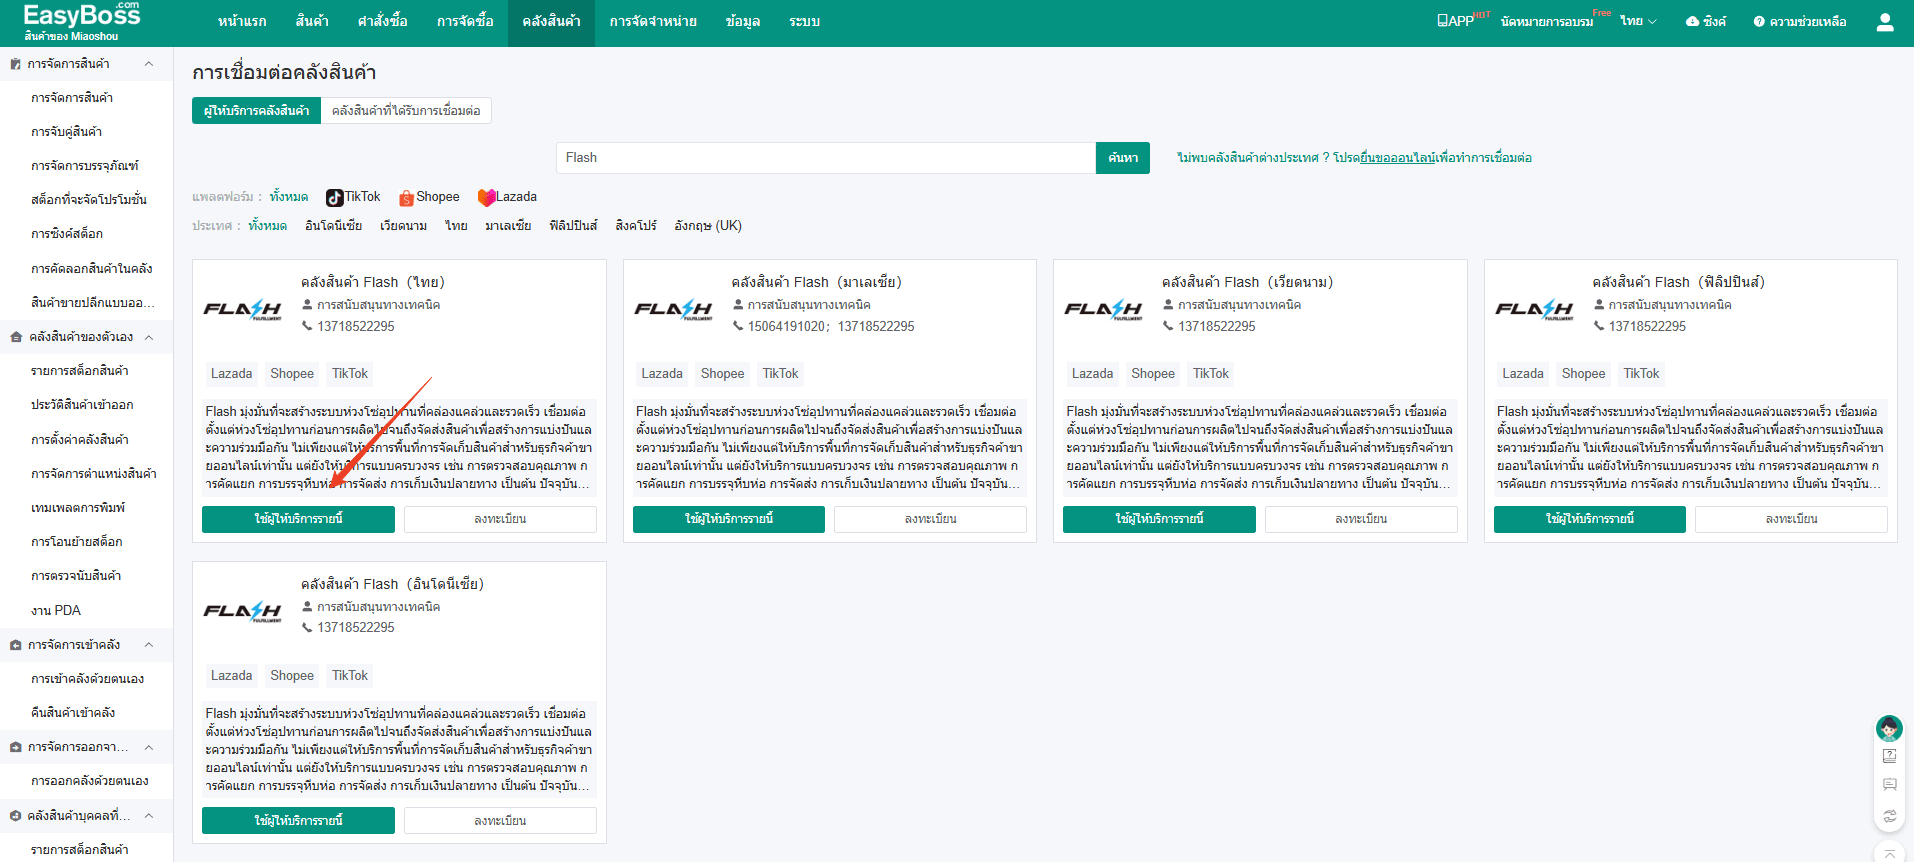Screen dimensions: 1914x862
Task: Switch to คลังสินค้าที่ได้รับการเชื่อมต่อ tab
Action: point(406,111)
